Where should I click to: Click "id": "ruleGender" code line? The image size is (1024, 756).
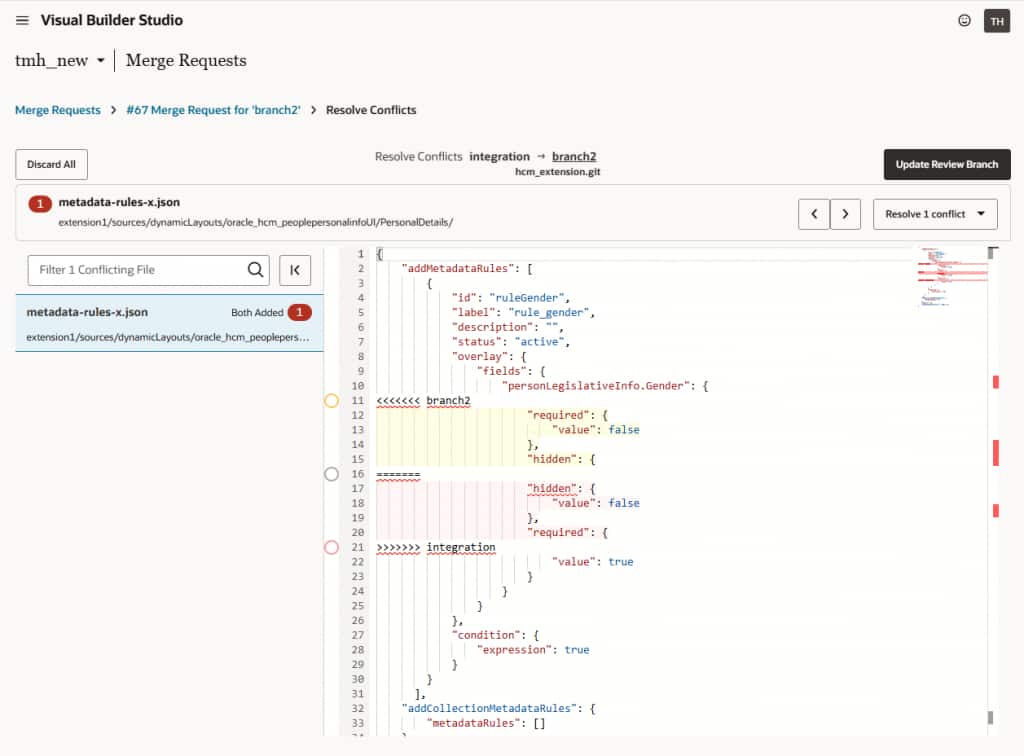(510, 298)
